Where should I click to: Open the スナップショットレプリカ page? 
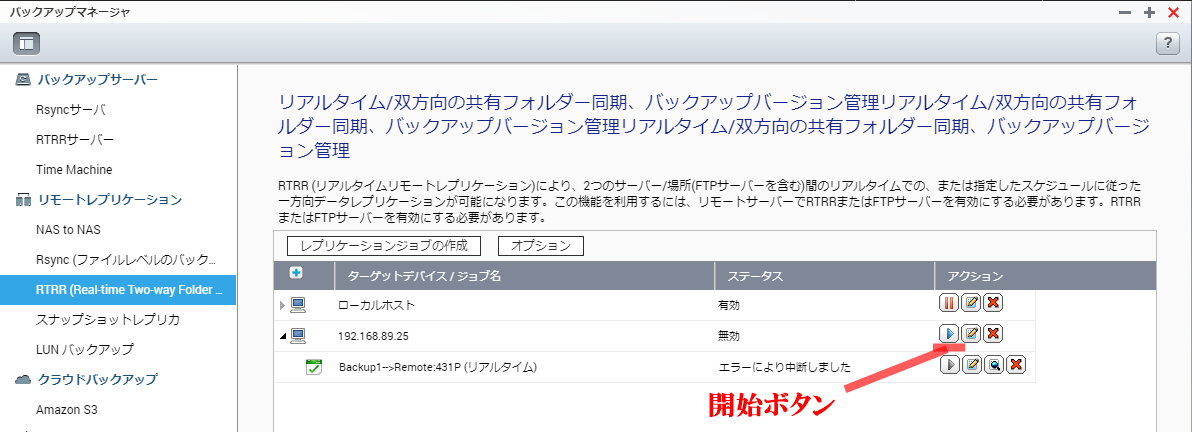(x=108, y=319)
